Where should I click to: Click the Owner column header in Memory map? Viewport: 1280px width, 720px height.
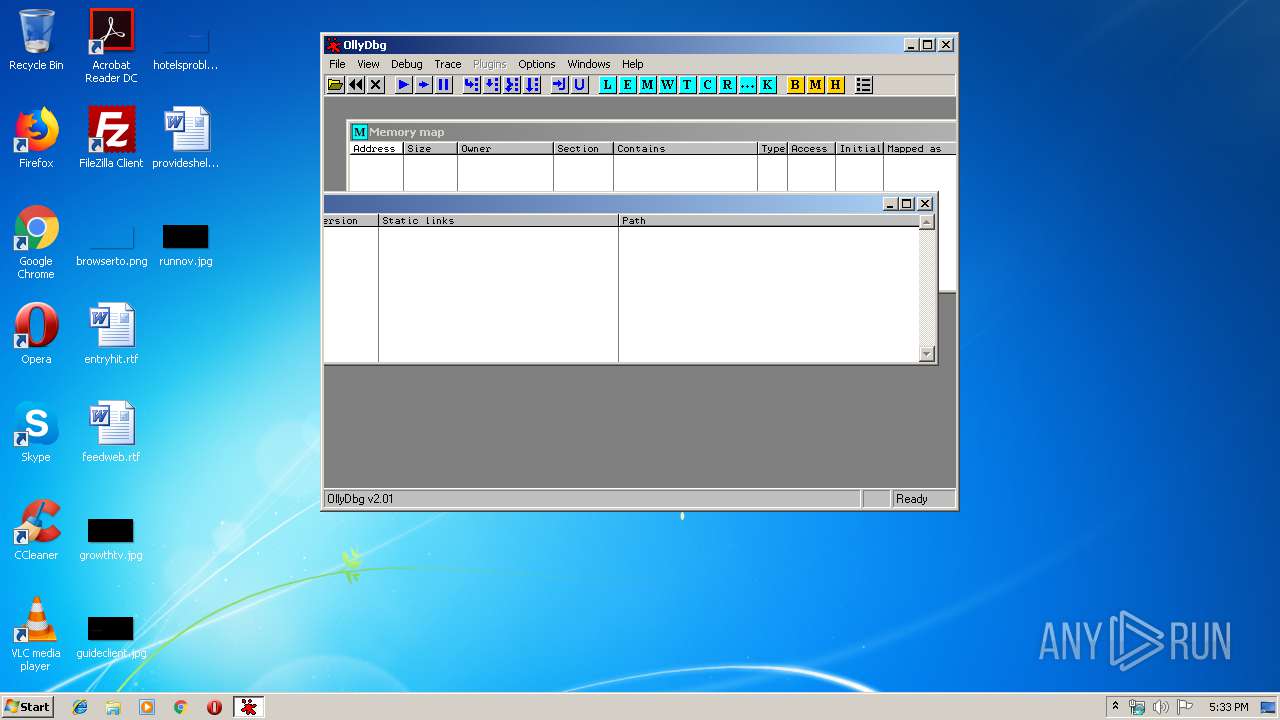505,148
